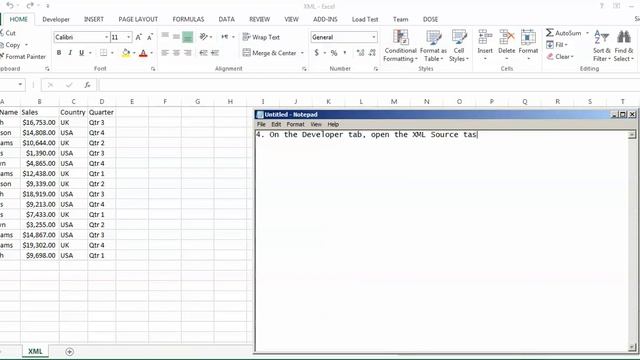The height and width of the screenshot is (360, 640).
Task: Open Notepad Format menu
Action: point(296,124)
